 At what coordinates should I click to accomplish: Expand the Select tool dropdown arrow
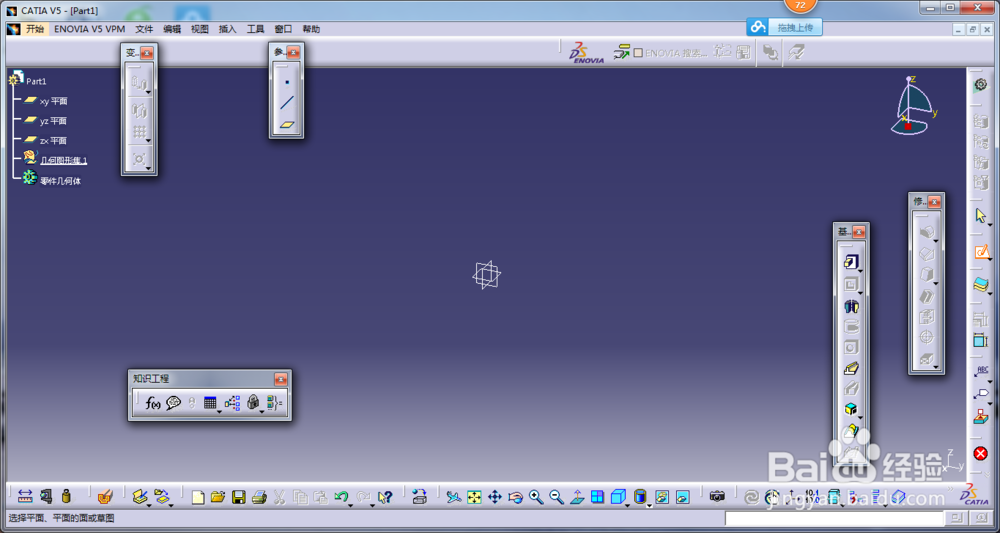990,224
